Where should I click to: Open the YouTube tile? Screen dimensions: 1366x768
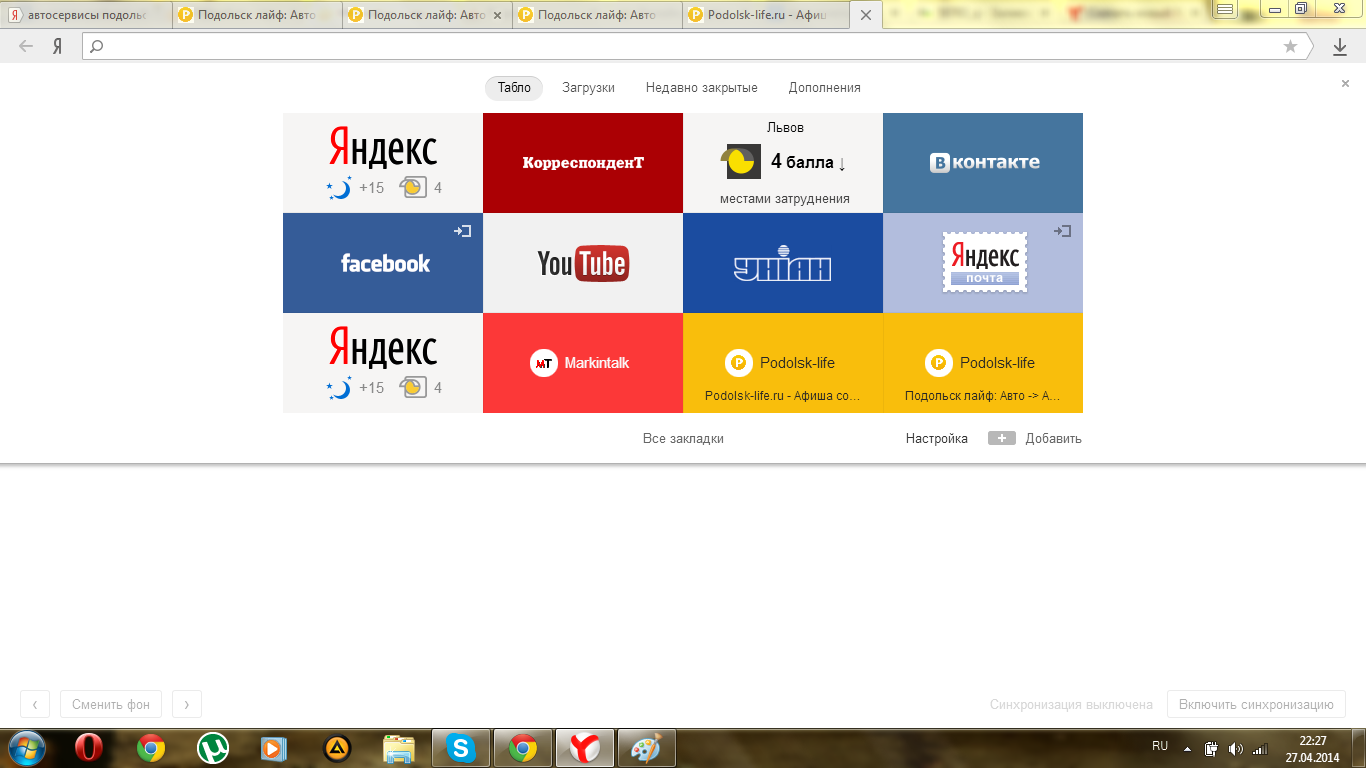click(x=583, y=263)
